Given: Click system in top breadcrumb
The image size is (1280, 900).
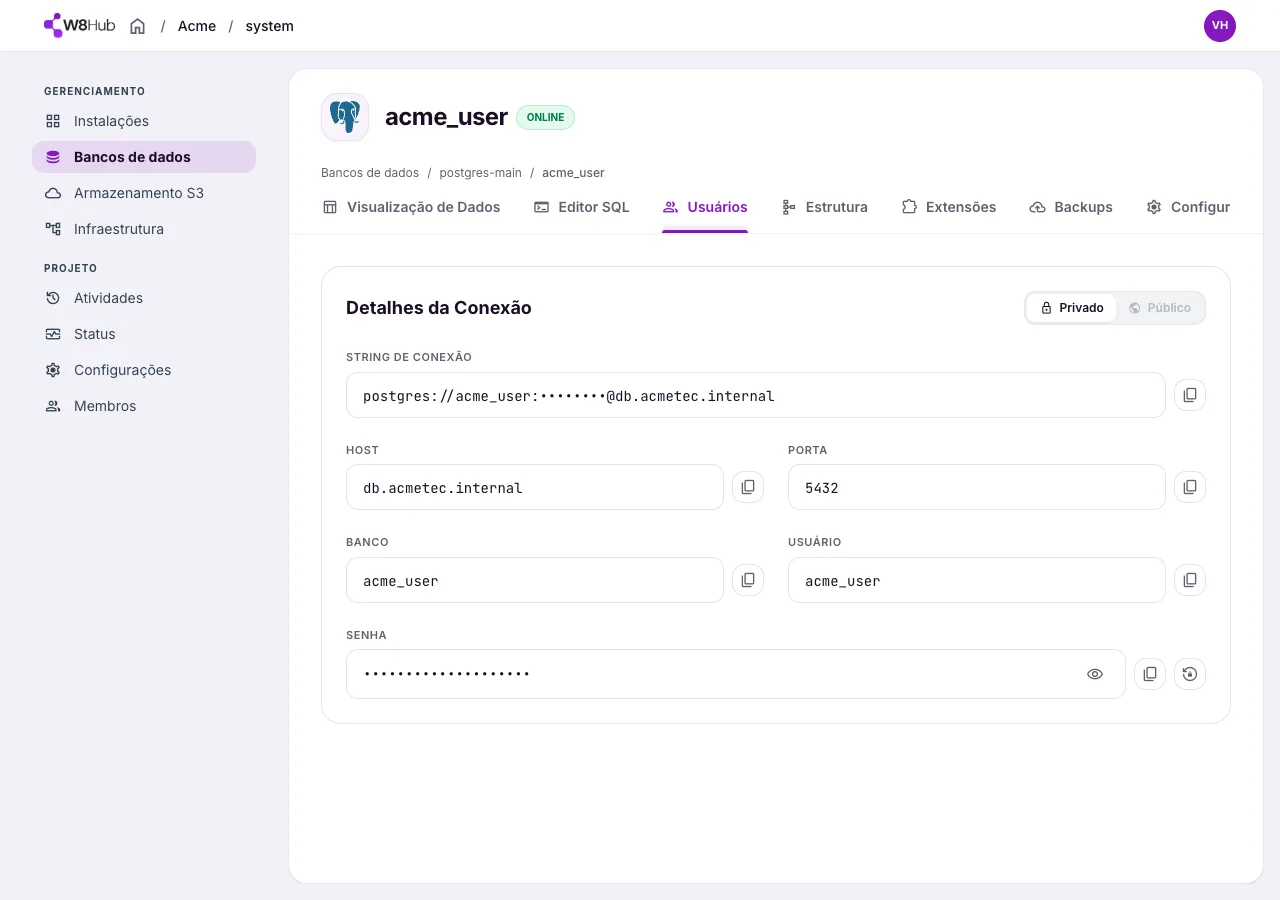Looking at the screenshot, I should pos(269,26).
